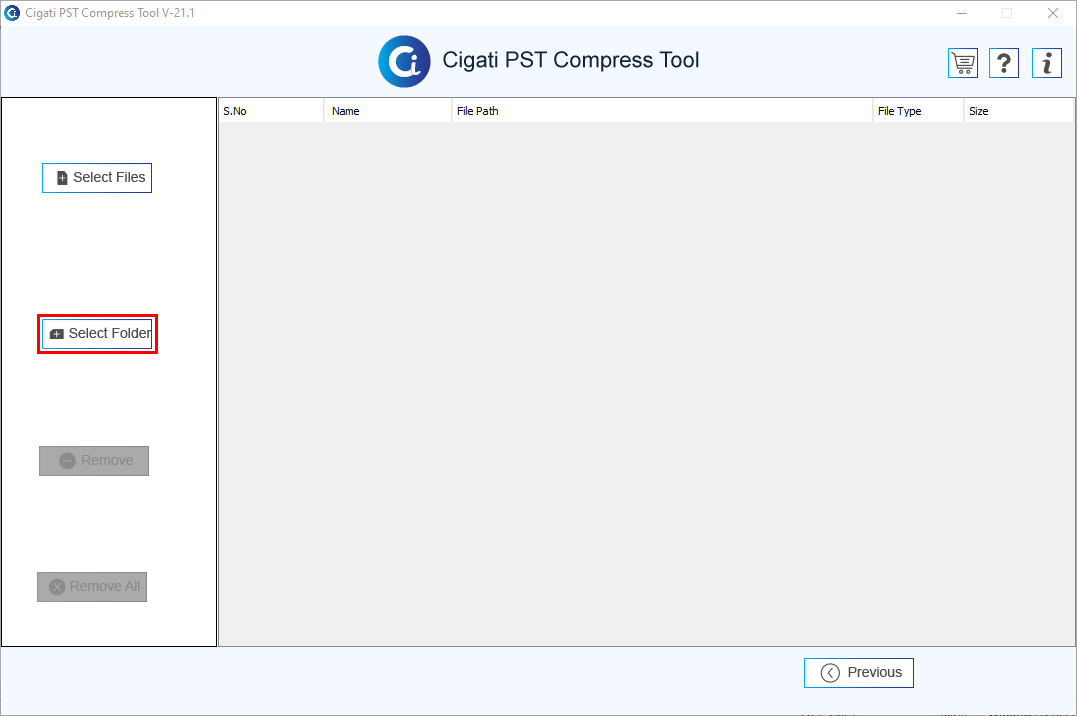
Task: Click the Remove All button
Action: coord(92,587)
